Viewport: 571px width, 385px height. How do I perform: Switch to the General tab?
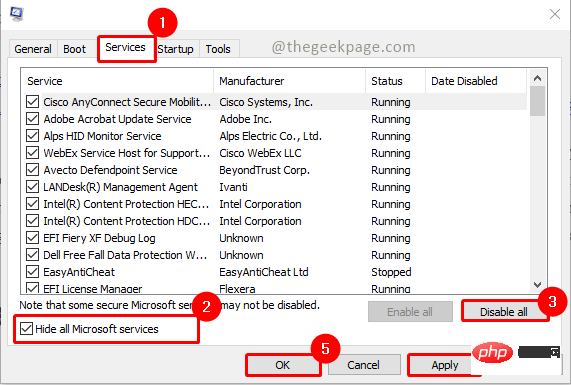[x=33, y=49]
